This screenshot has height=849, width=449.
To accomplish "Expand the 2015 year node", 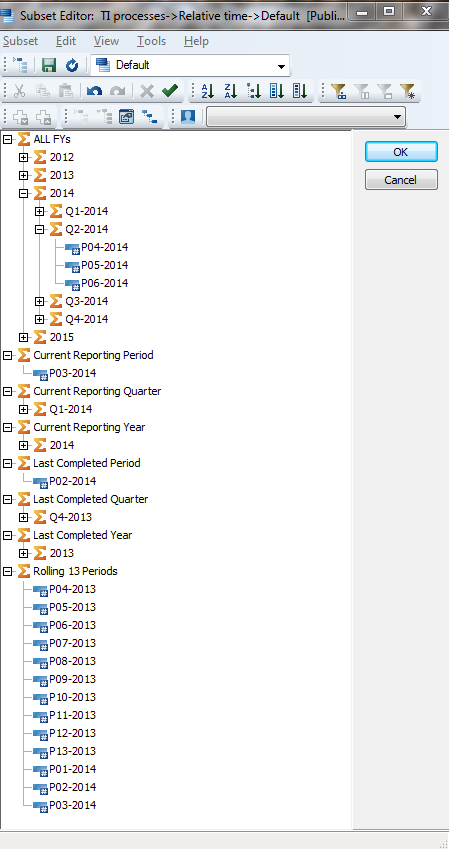I will tap(23, 337).
